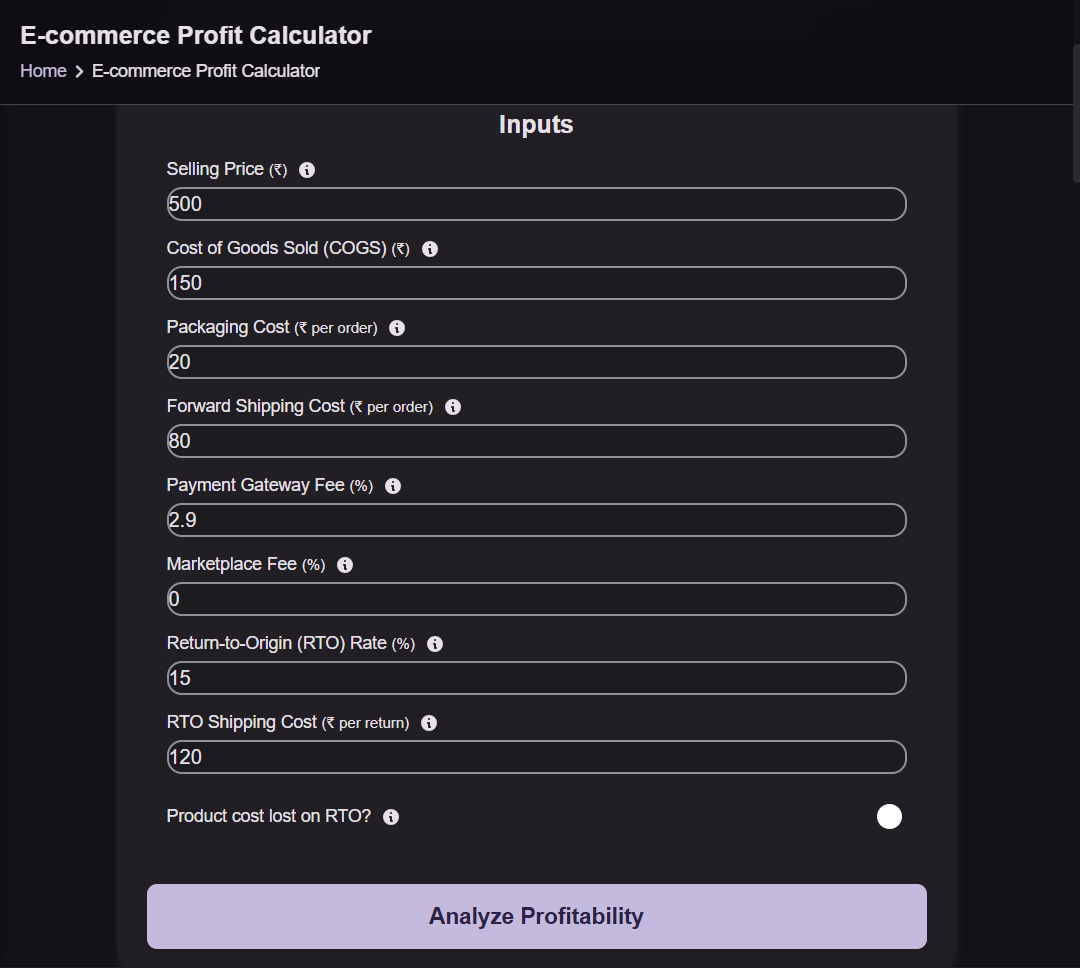Click the page vertical scrollbar thumb
Image resolution: width=1080 pixels, height=968 pixels.
click(x=1076, y=114)
